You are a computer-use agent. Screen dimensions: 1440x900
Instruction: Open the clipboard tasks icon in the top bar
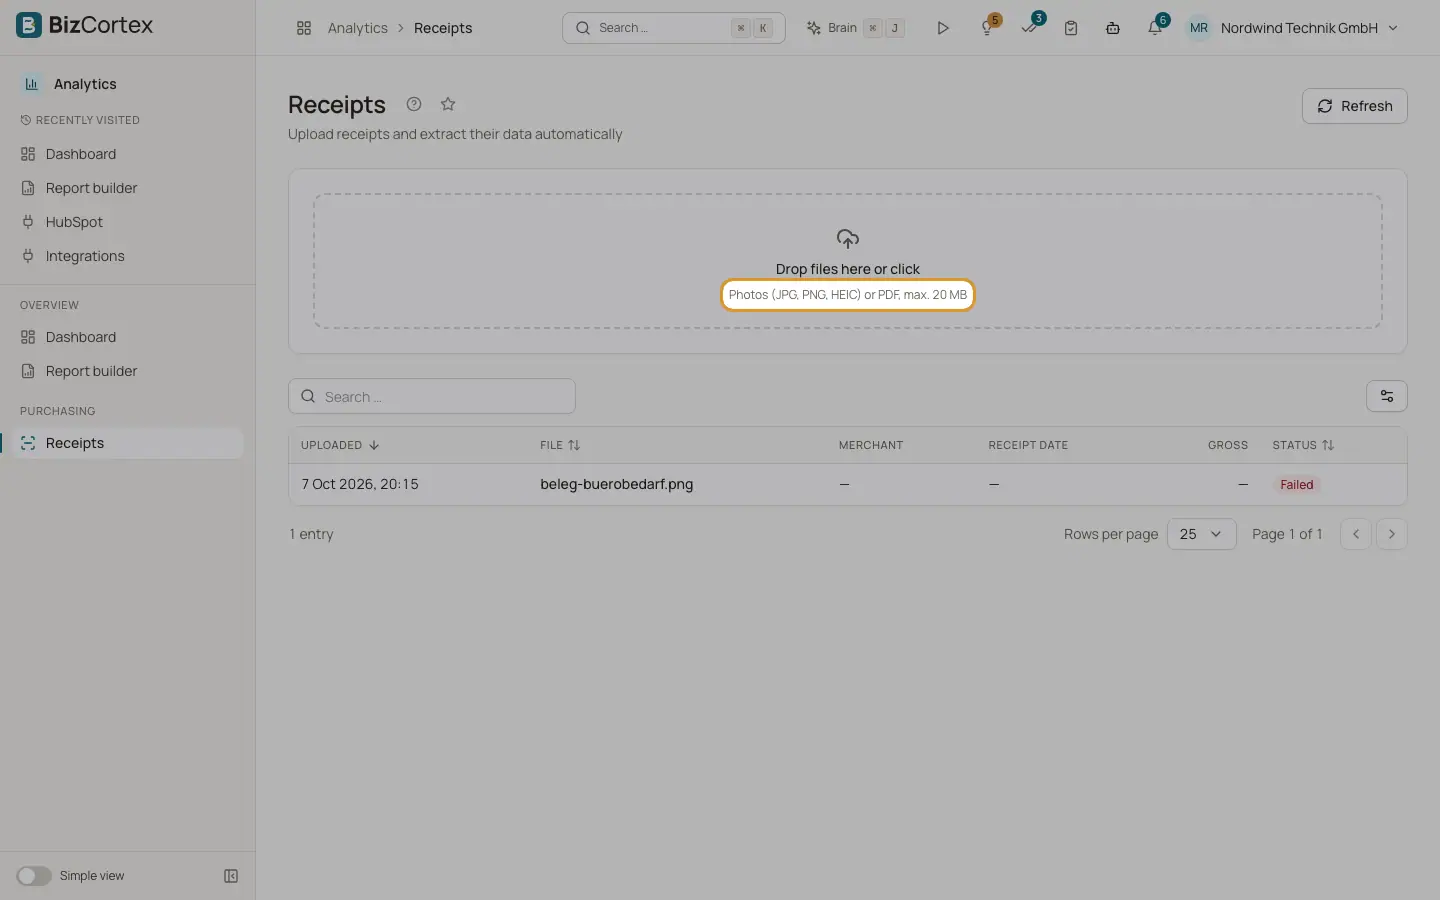pos(1071,28)
